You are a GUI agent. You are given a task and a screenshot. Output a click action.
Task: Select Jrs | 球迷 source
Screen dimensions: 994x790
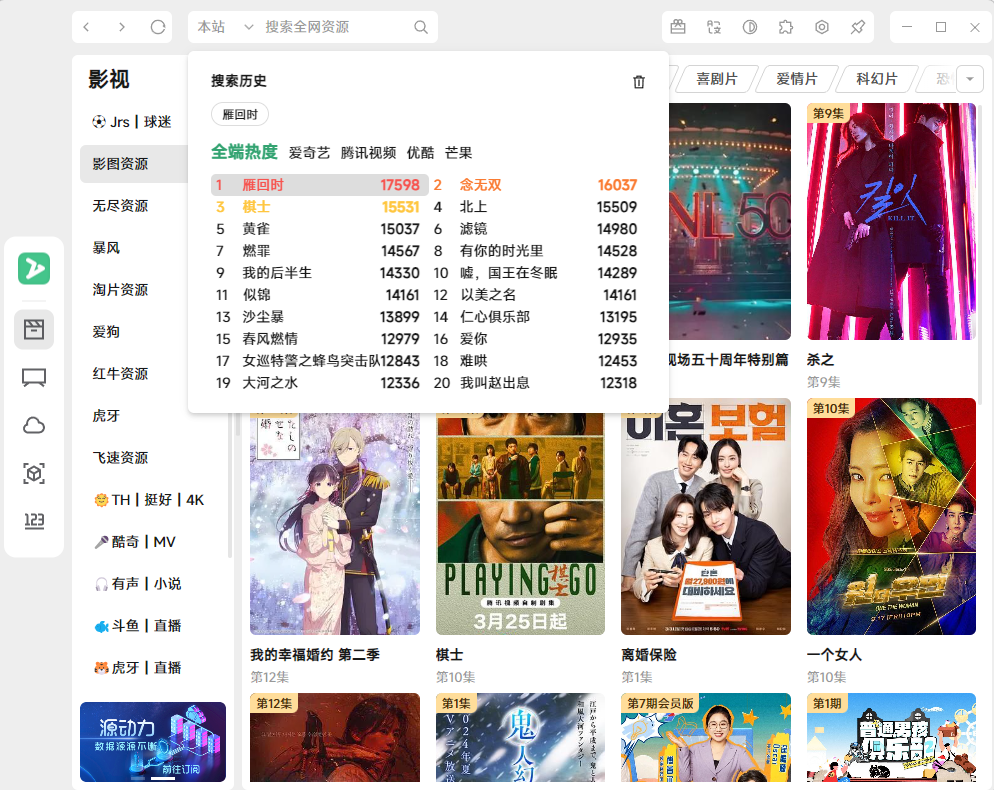point(134,122)
